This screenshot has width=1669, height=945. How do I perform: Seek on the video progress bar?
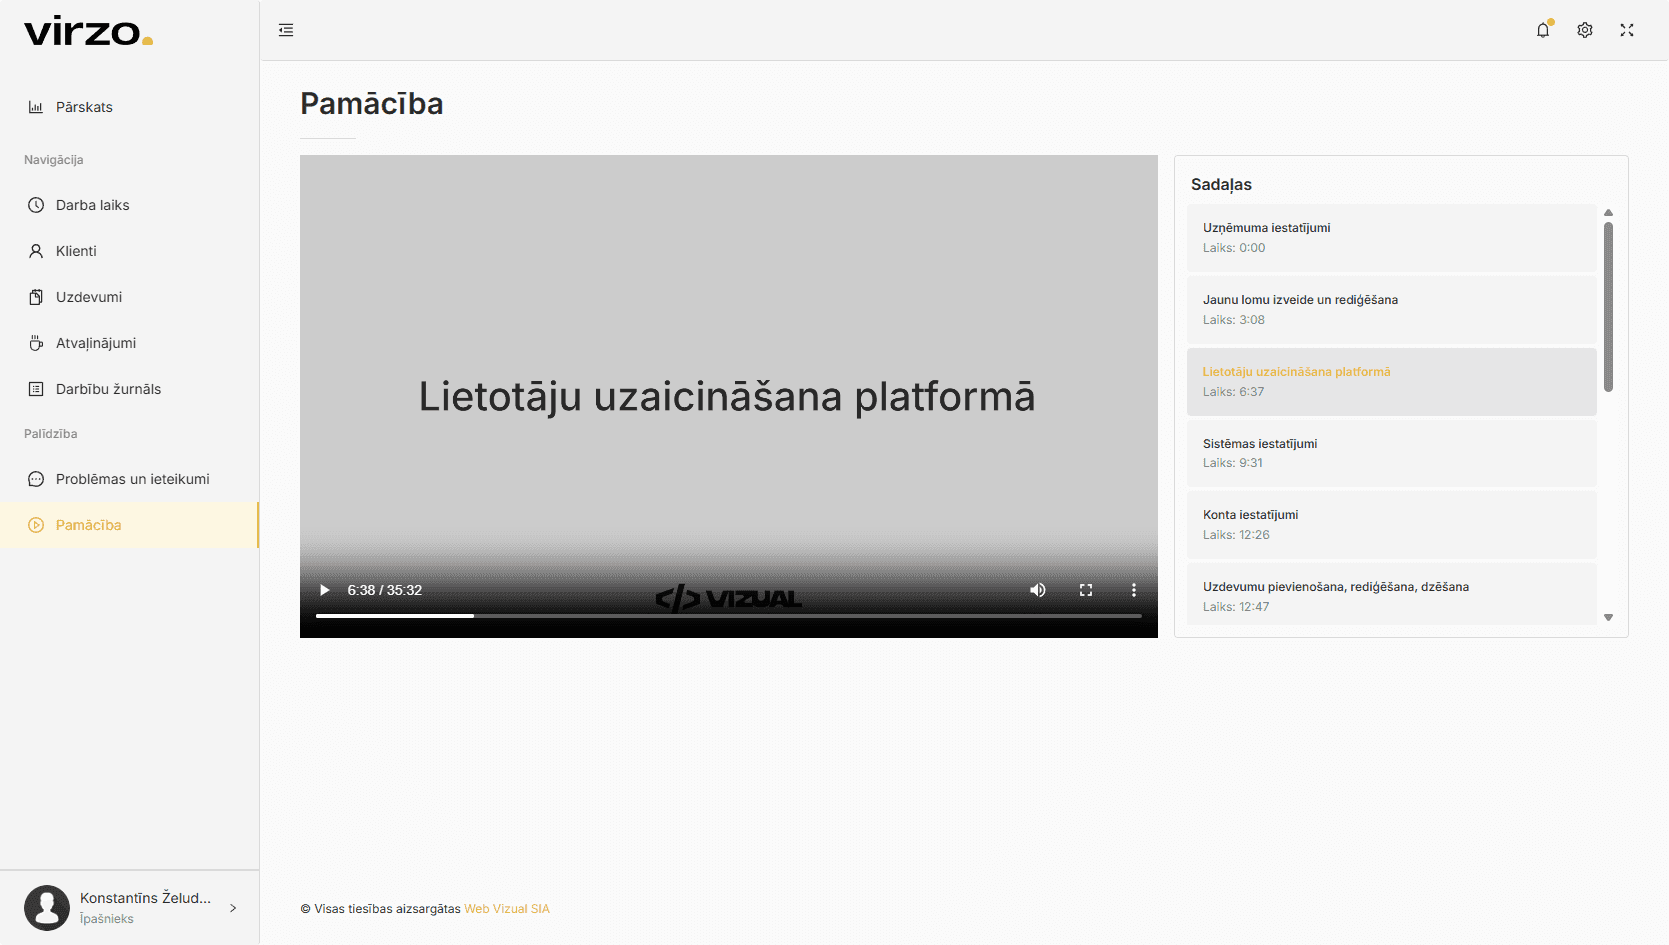point(729,616)
